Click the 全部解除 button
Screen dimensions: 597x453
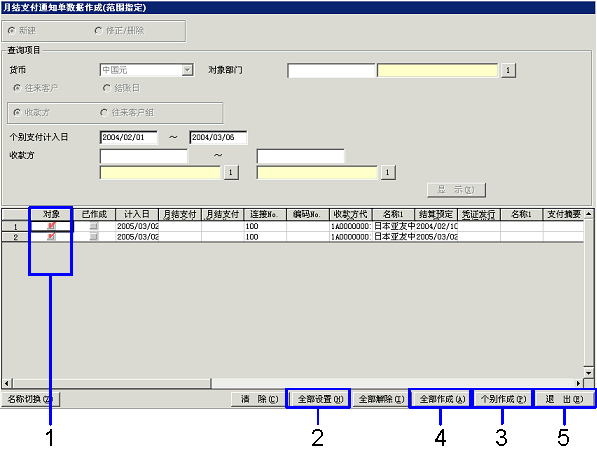click(x=382, y=399)
